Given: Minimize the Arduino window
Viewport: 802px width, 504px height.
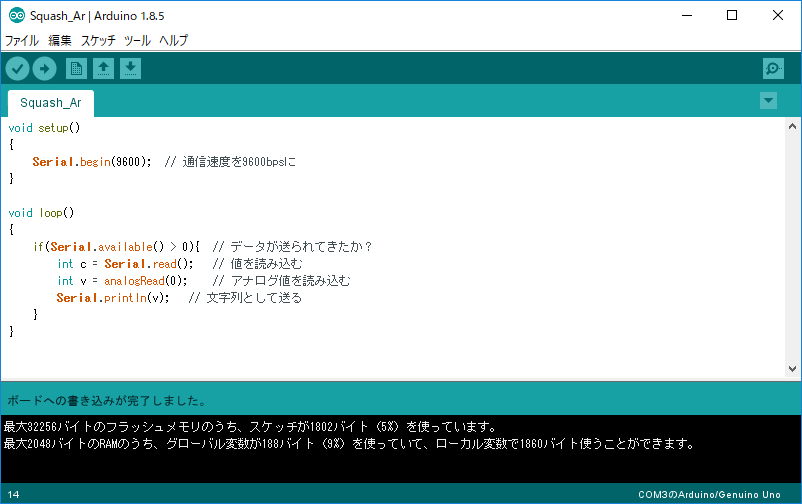Looking at the screenshot, I should [x=686, y=15].
